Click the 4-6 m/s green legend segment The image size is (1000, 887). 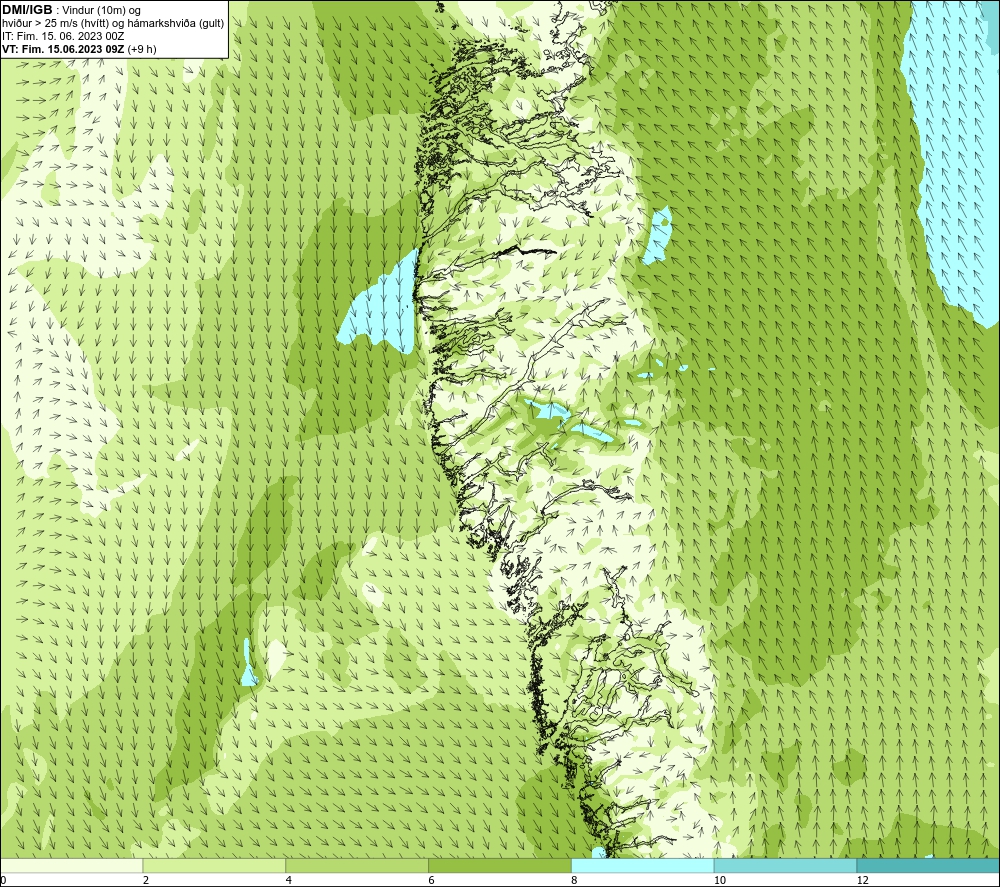(x=357, y=866)
